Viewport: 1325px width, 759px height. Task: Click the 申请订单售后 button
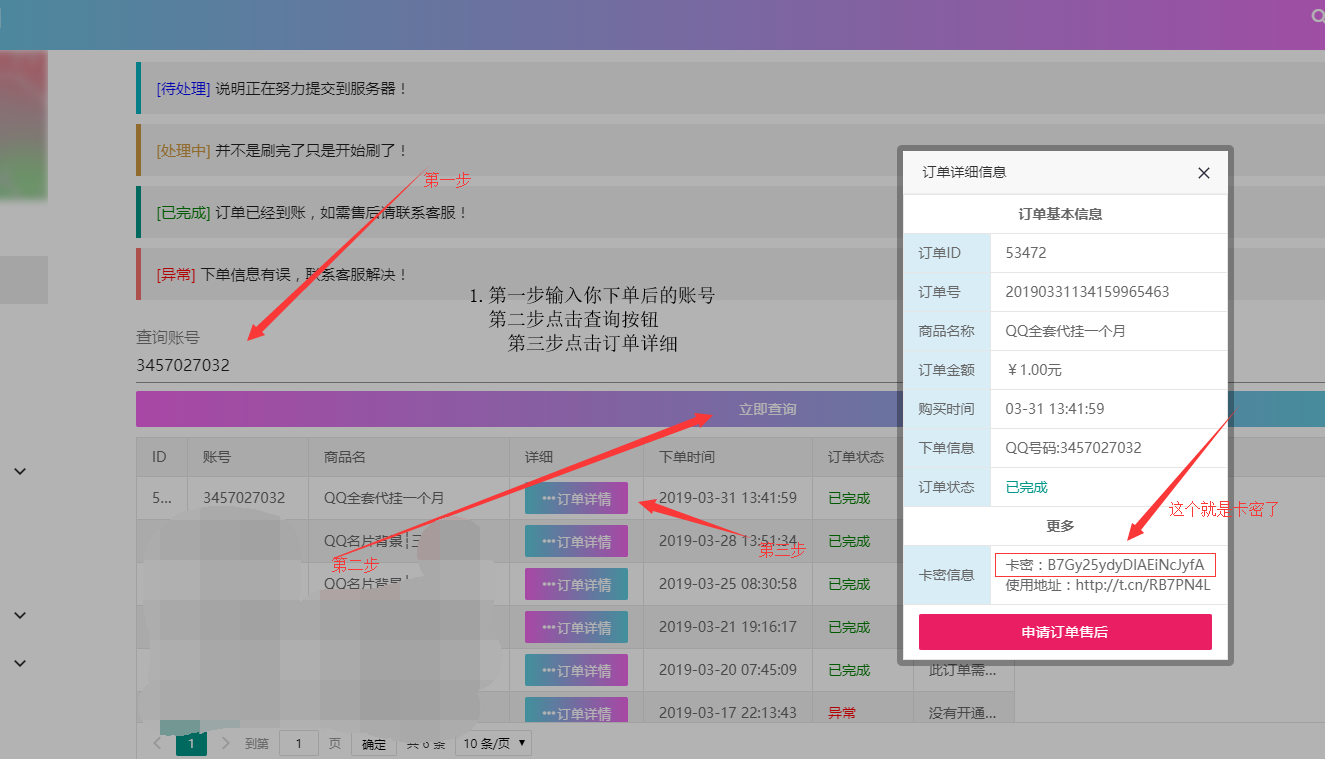1065,632
